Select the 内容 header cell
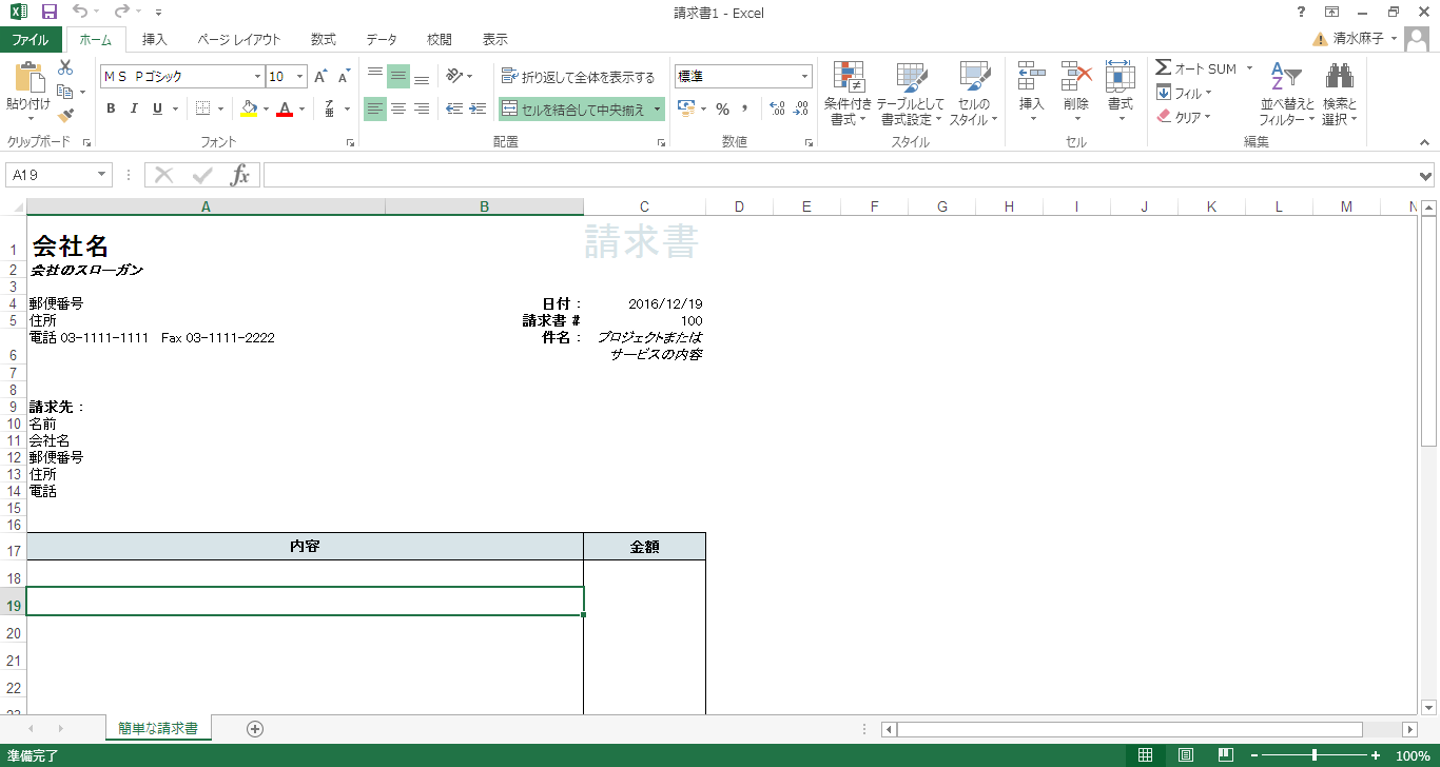 point(305,547)
